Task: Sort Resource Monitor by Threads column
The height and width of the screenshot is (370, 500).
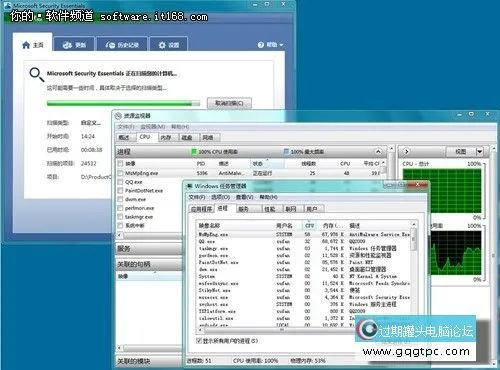Action: 308,164
